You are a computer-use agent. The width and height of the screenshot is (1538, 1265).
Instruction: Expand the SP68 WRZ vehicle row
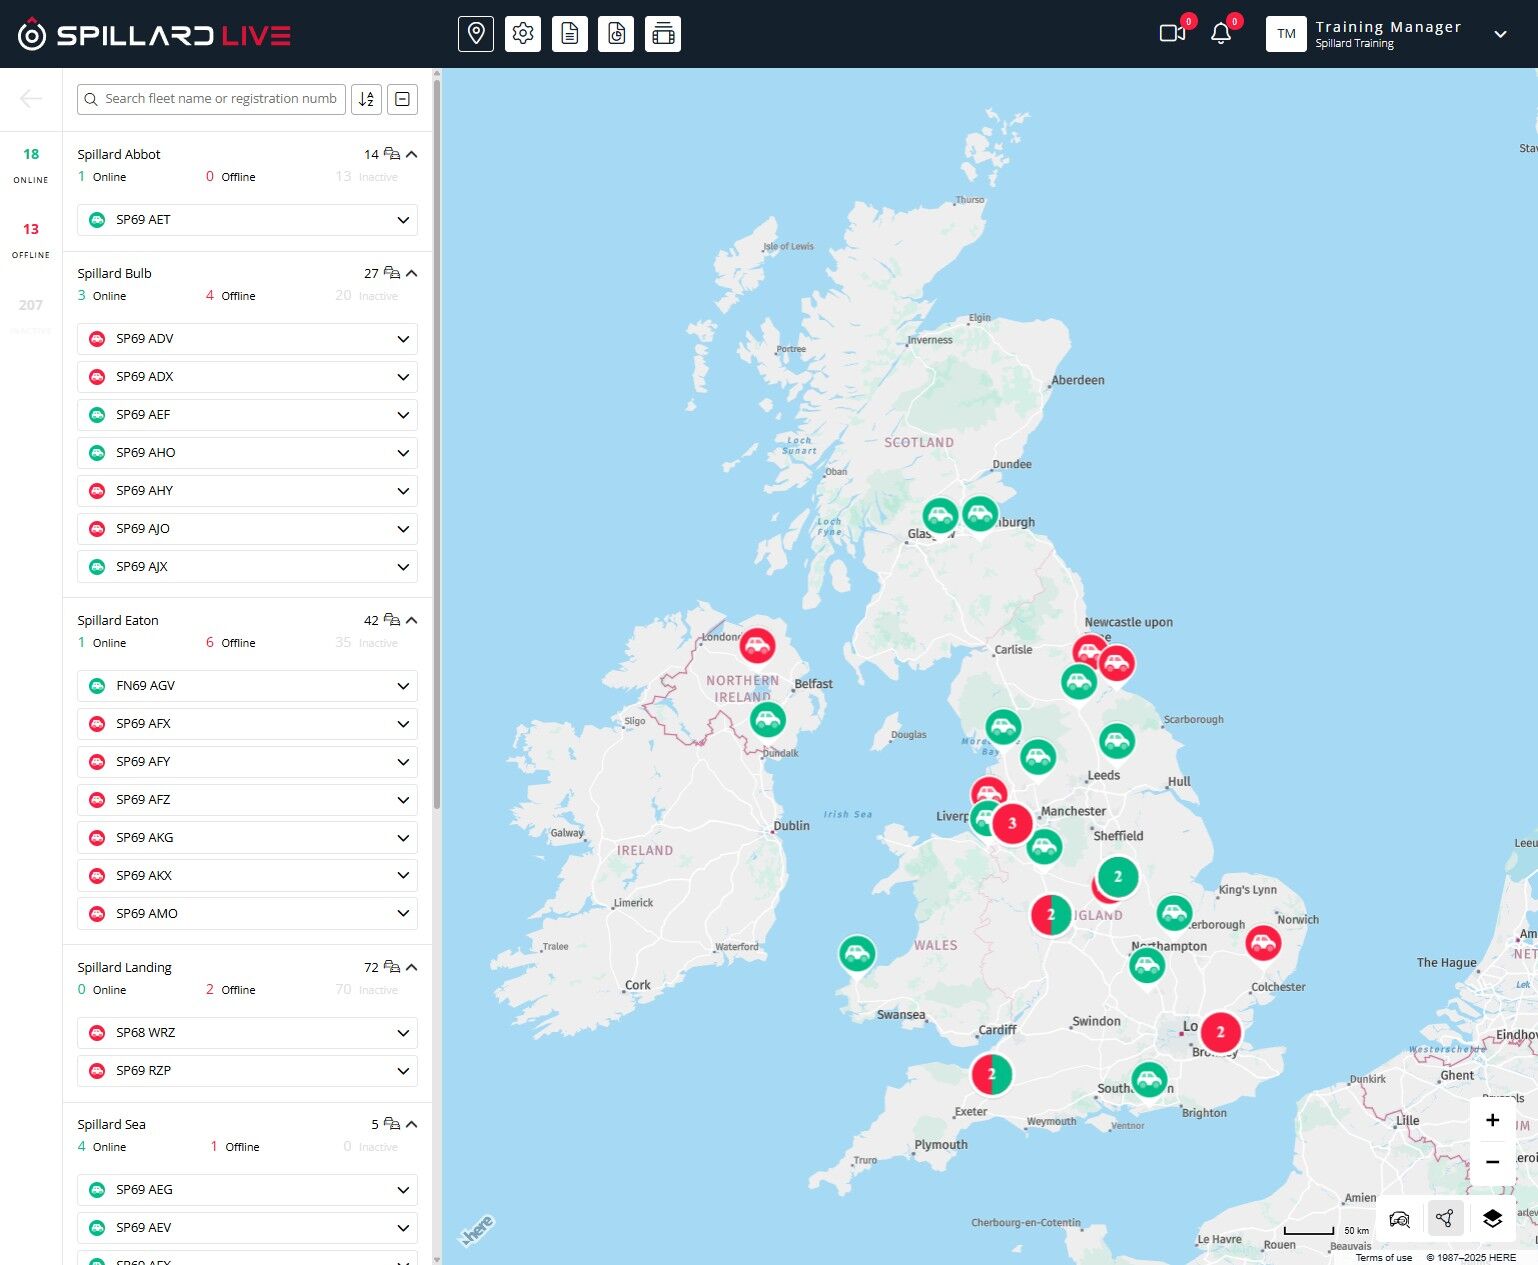tap(403, 1033)
